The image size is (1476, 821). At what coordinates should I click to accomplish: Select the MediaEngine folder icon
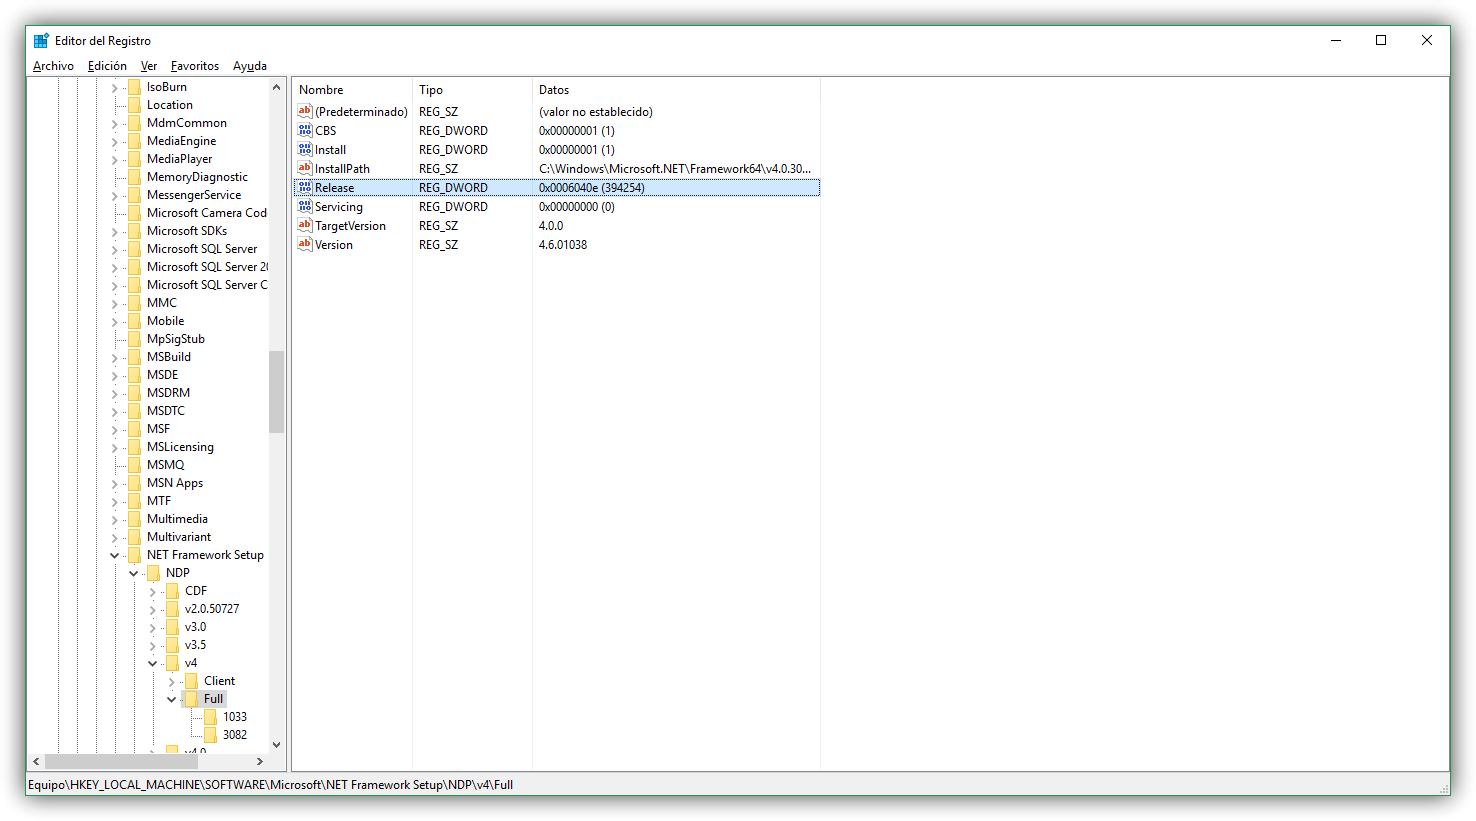(134, 141)
